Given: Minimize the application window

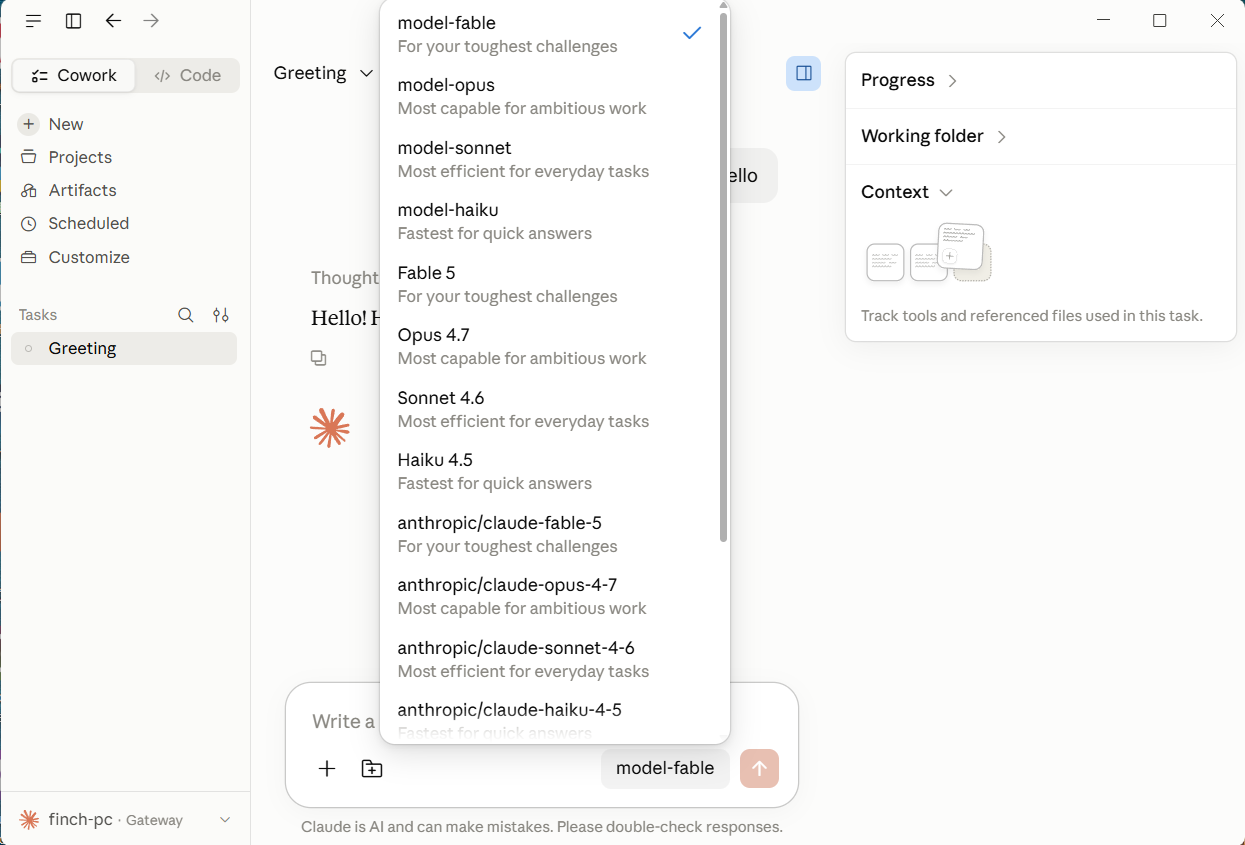Looking at the screenshot, I should [x=1104, y=21].
